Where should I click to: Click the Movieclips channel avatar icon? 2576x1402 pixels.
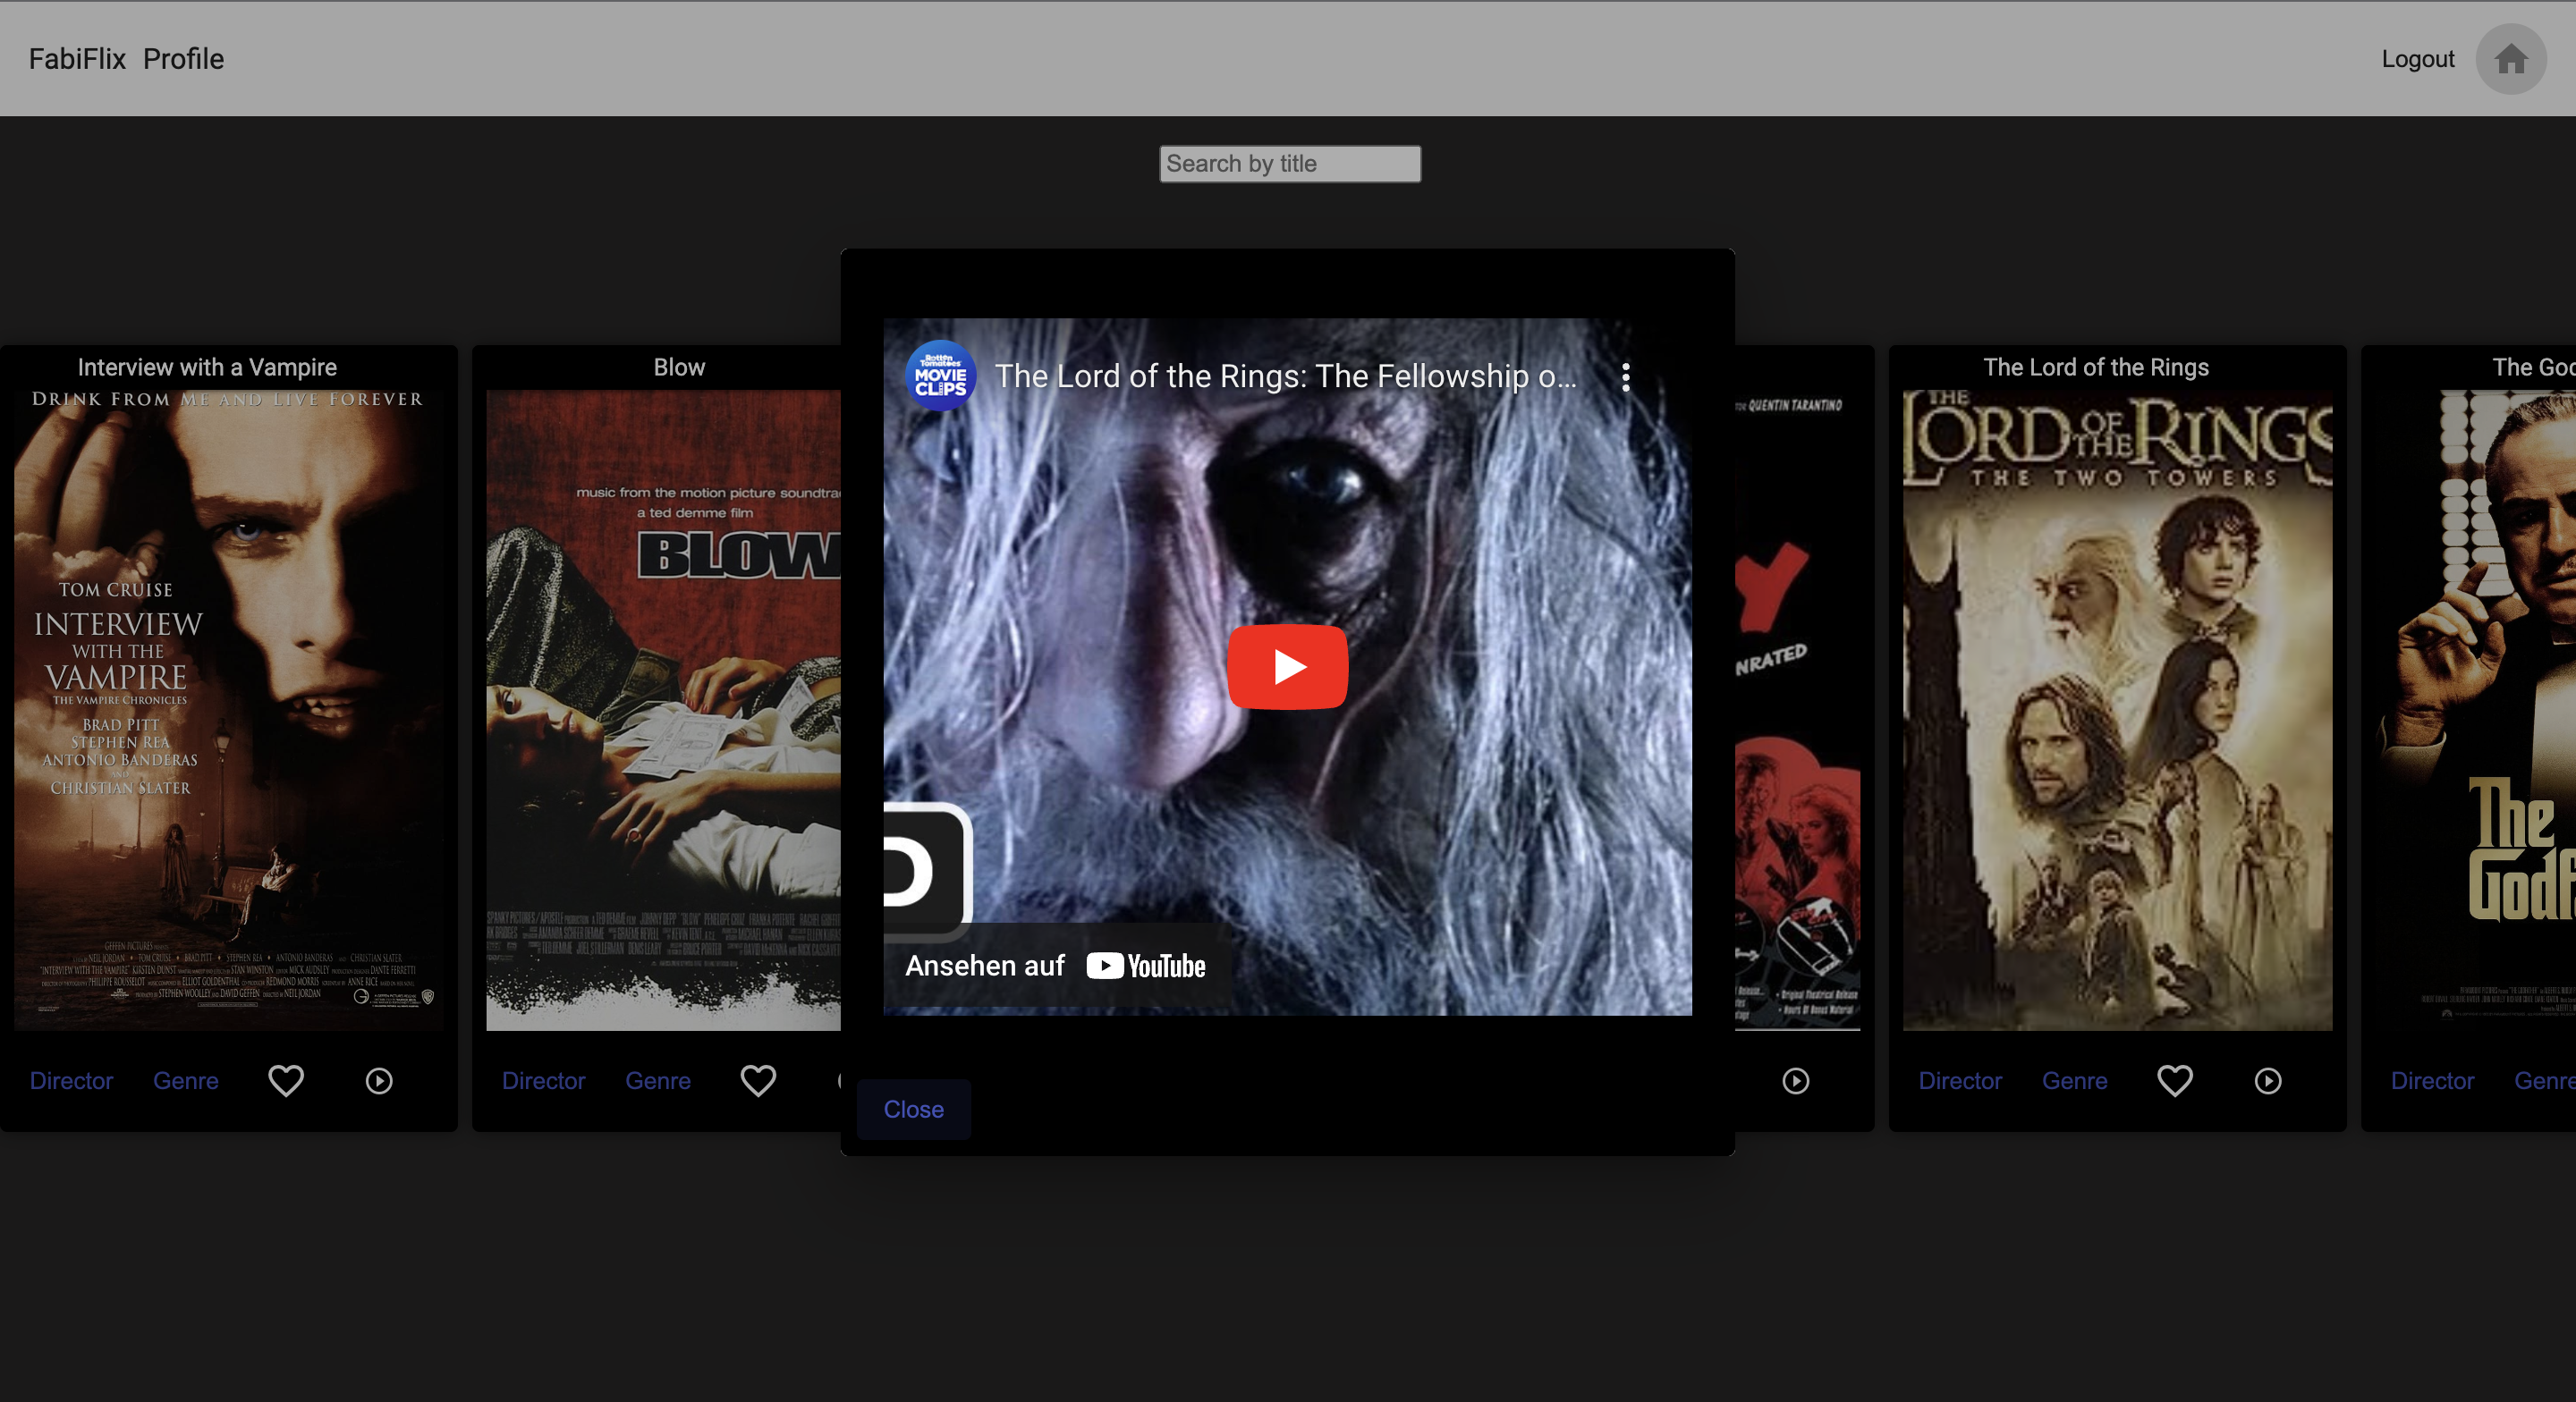coord(940,376)
